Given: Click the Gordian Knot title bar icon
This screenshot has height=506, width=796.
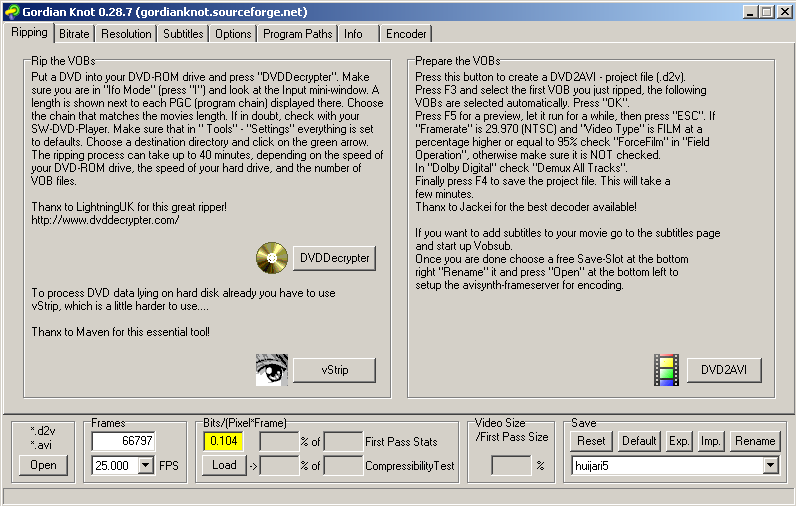Looking at the screenshot, I should coord(12,11).
